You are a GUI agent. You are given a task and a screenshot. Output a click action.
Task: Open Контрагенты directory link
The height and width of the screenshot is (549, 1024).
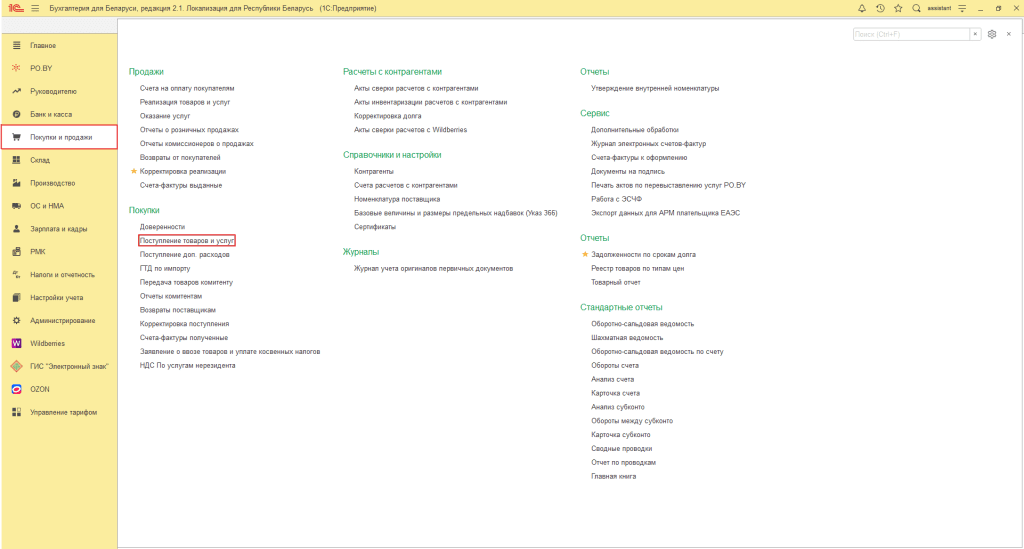(374, 171)
